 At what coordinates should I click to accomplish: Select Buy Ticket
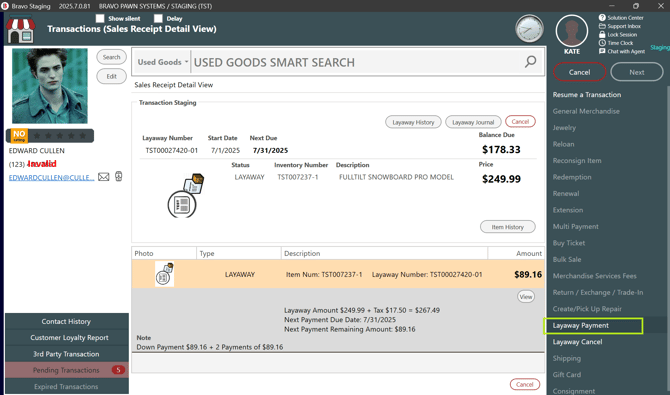point(569,243)
